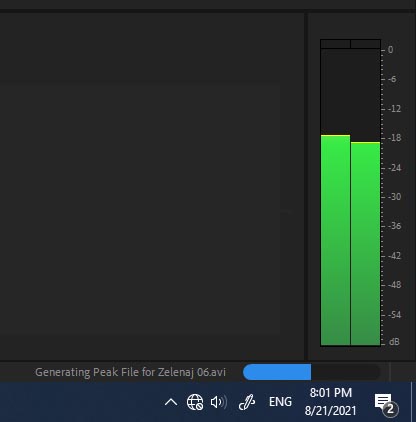The image size is (416, 422).
Task: Click the 8/21/2021 date in the taskbar
Action: 330,410
